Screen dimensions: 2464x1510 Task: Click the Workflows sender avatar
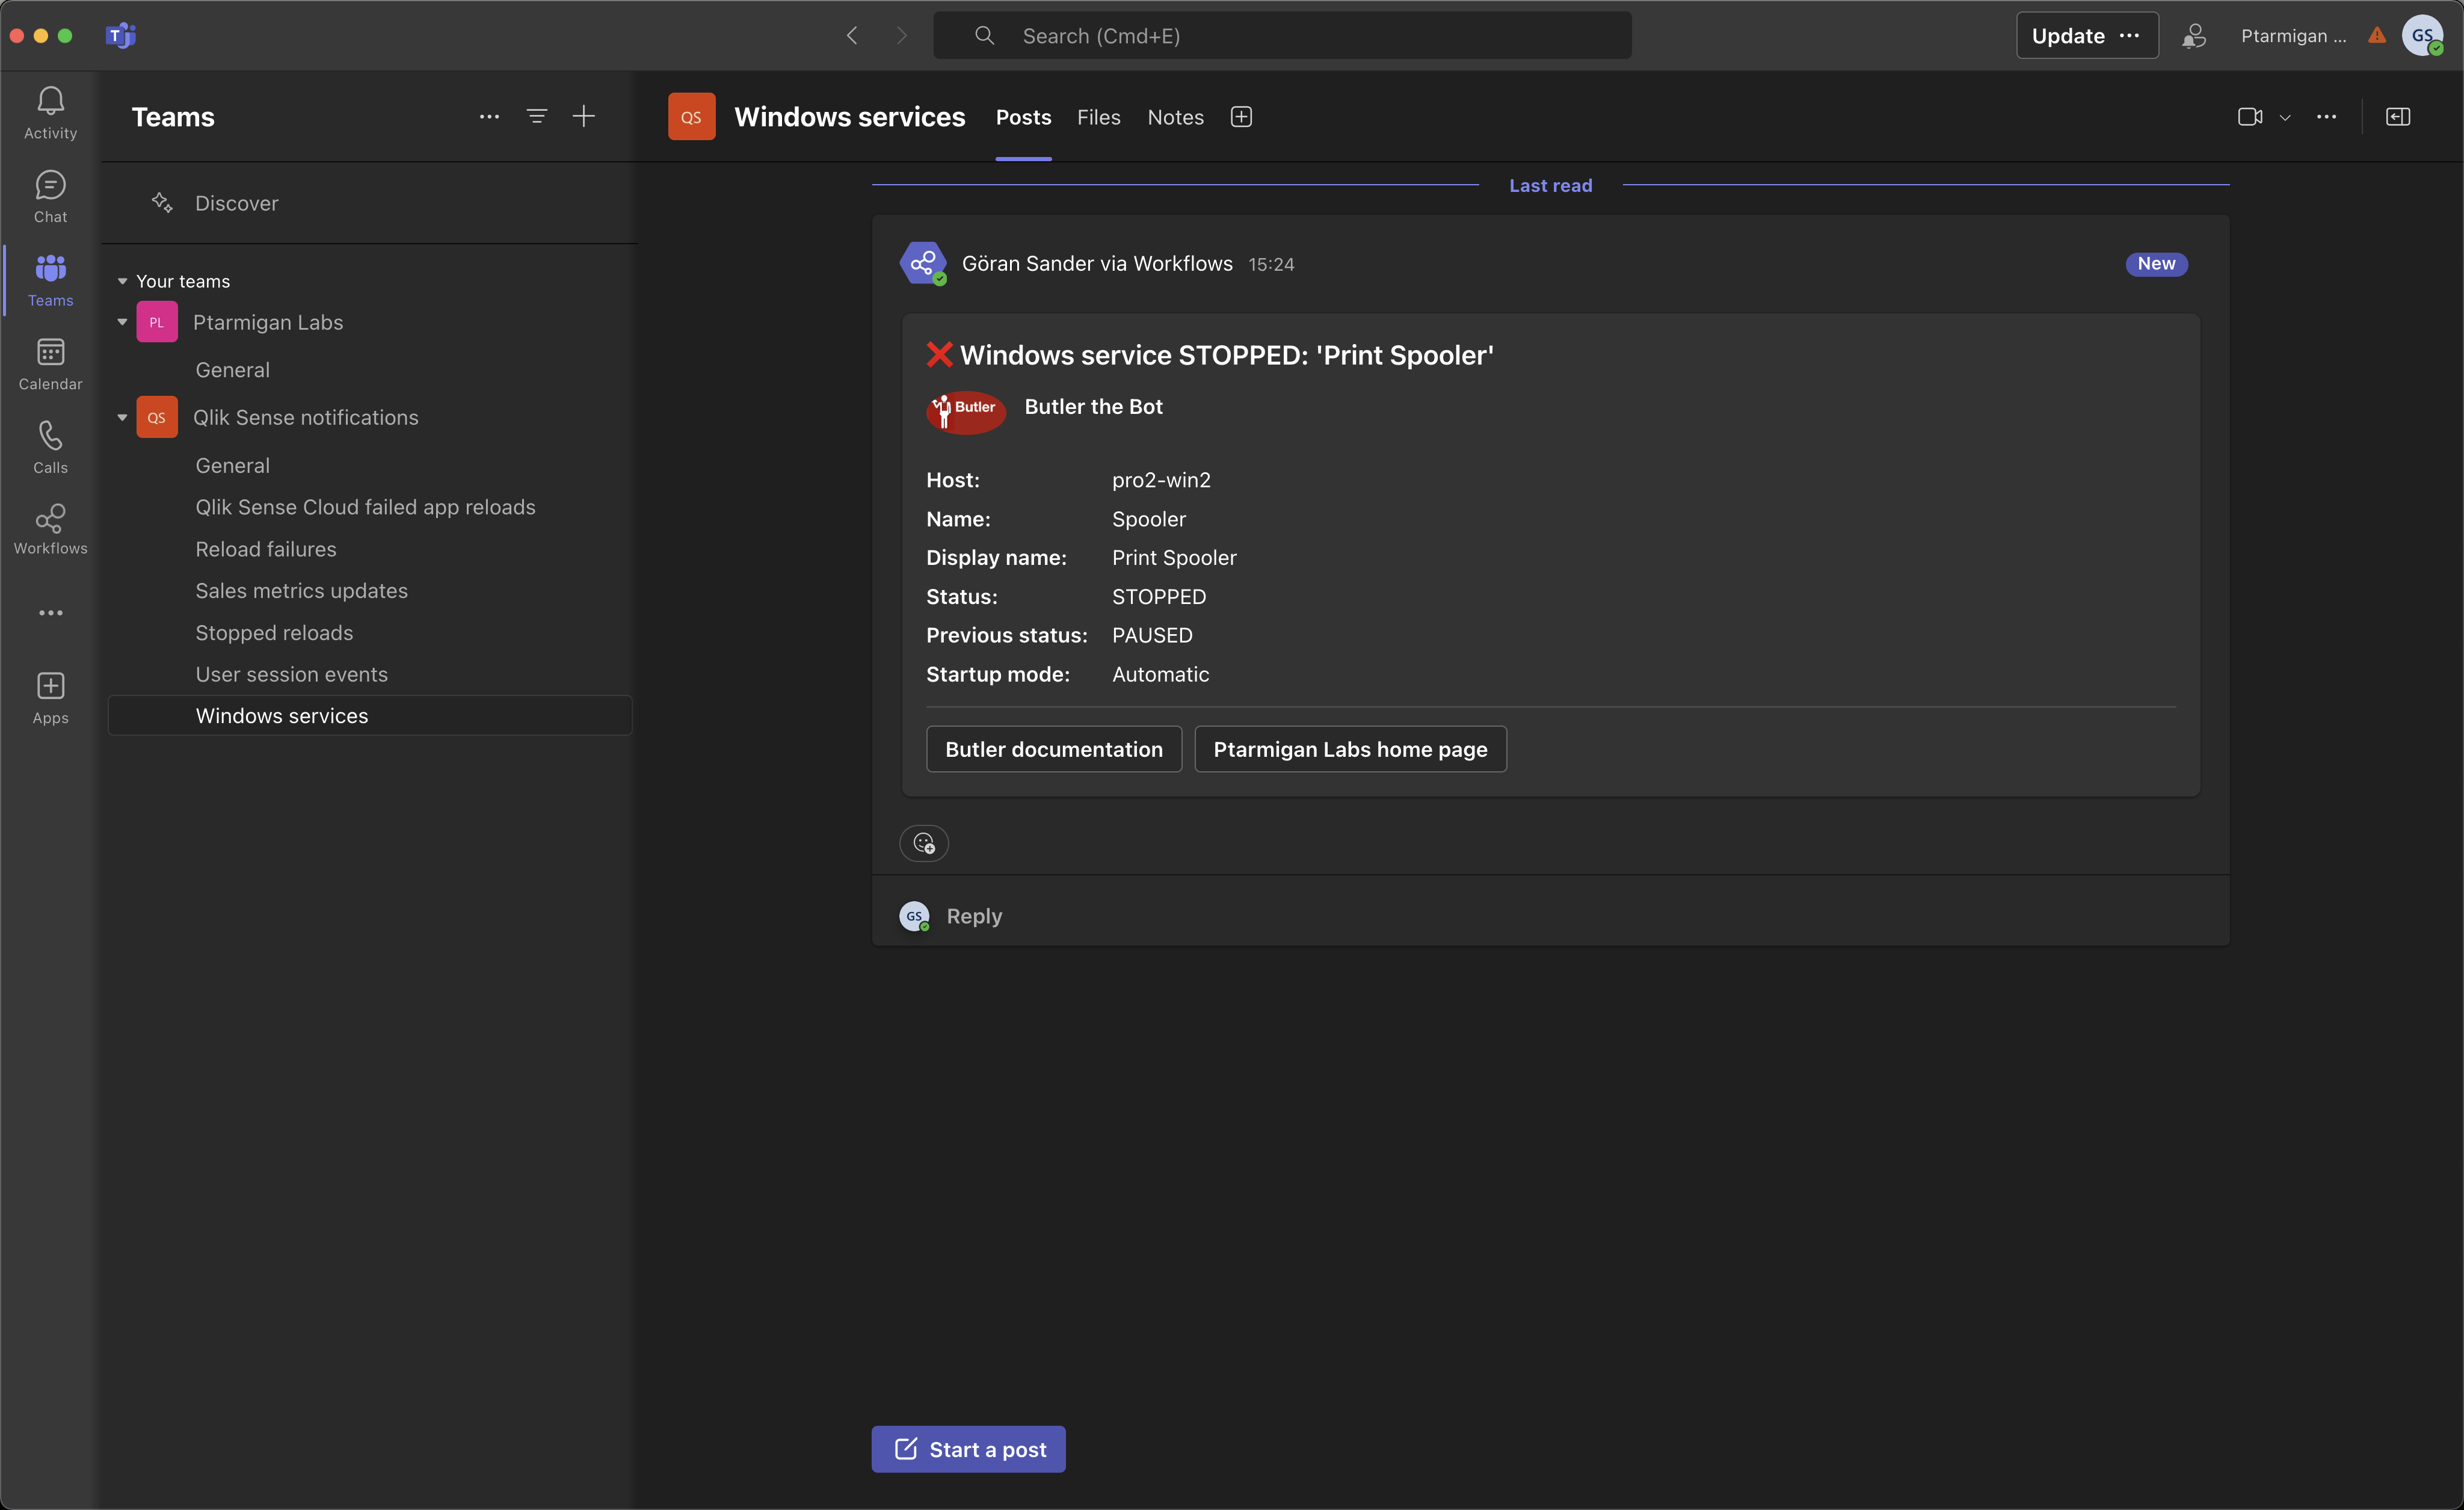923,264
